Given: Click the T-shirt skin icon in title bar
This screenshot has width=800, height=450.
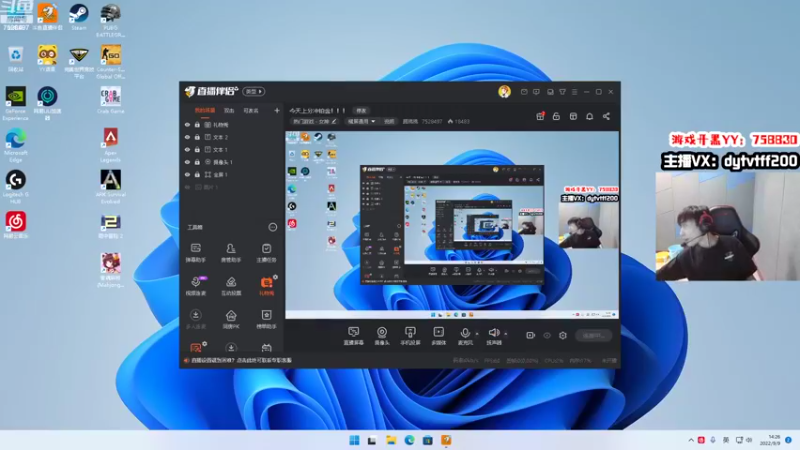Looking at the screenshot, I should coord(562,92).
